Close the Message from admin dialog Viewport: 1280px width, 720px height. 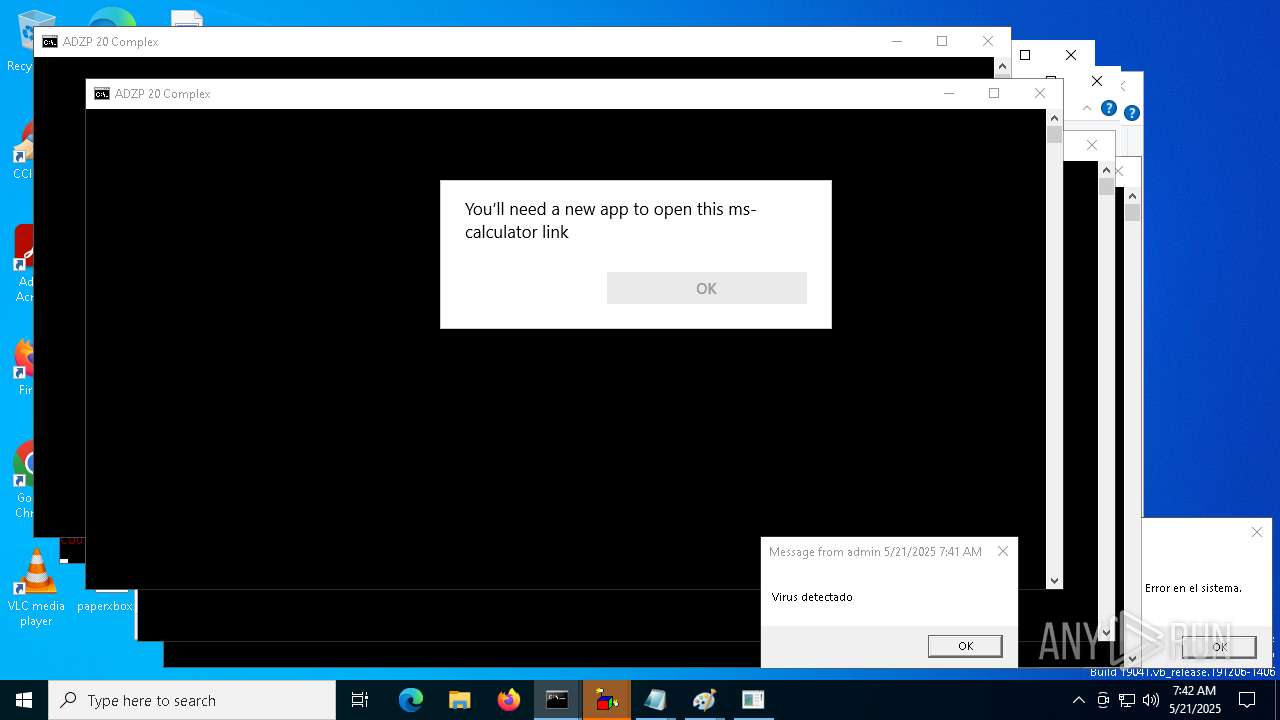[x=1002, y=551]
